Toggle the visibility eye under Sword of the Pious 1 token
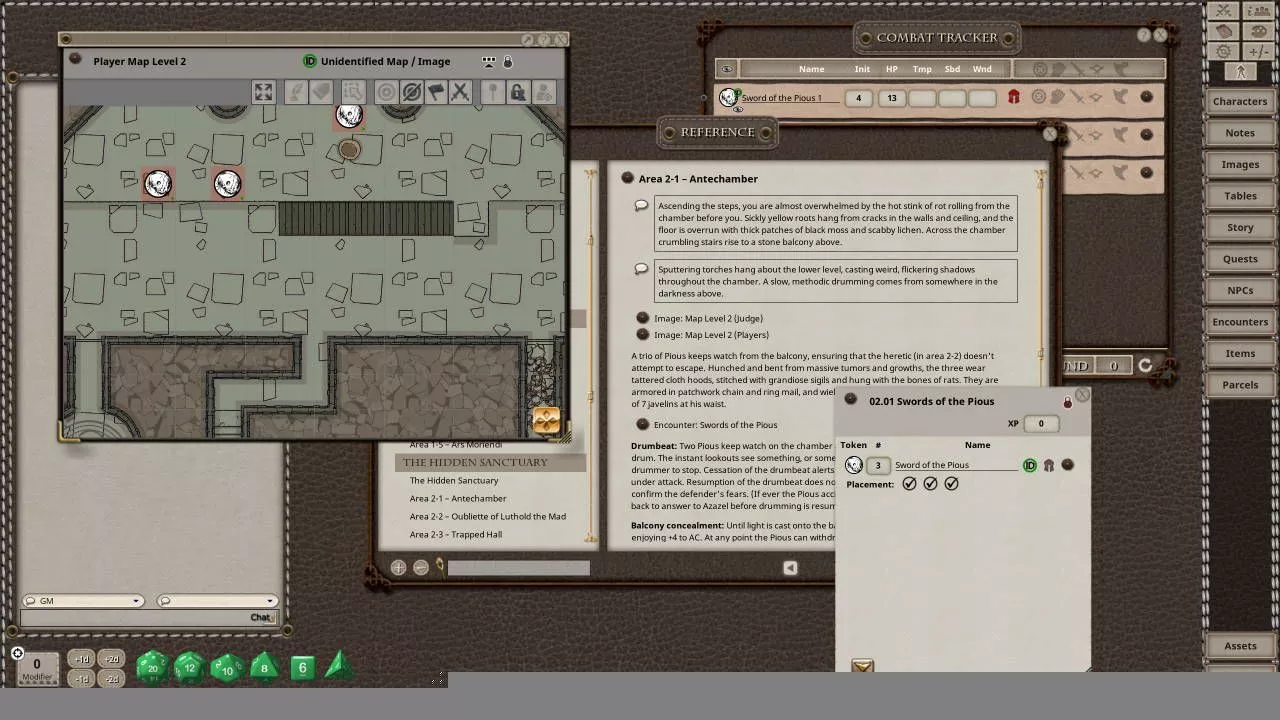This screenshot has height=720, width=1280. (x=738, y=109)
